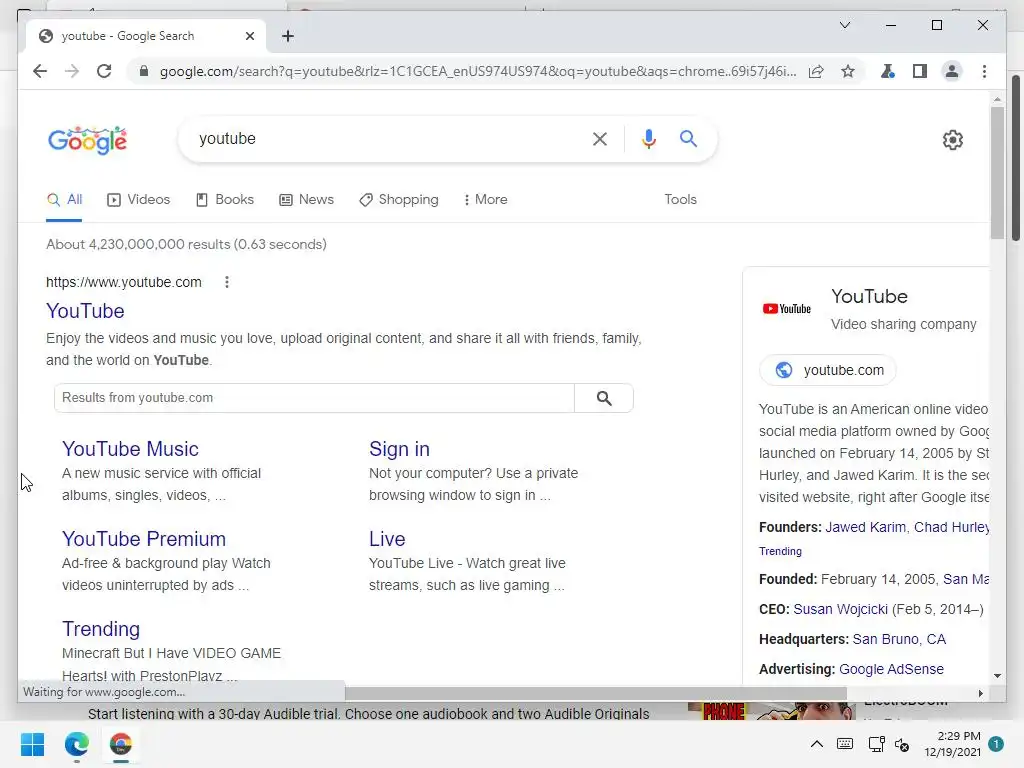Open the Live sitelink
The height and width of the screenshot is (768, 1024).
coord(387,539)
